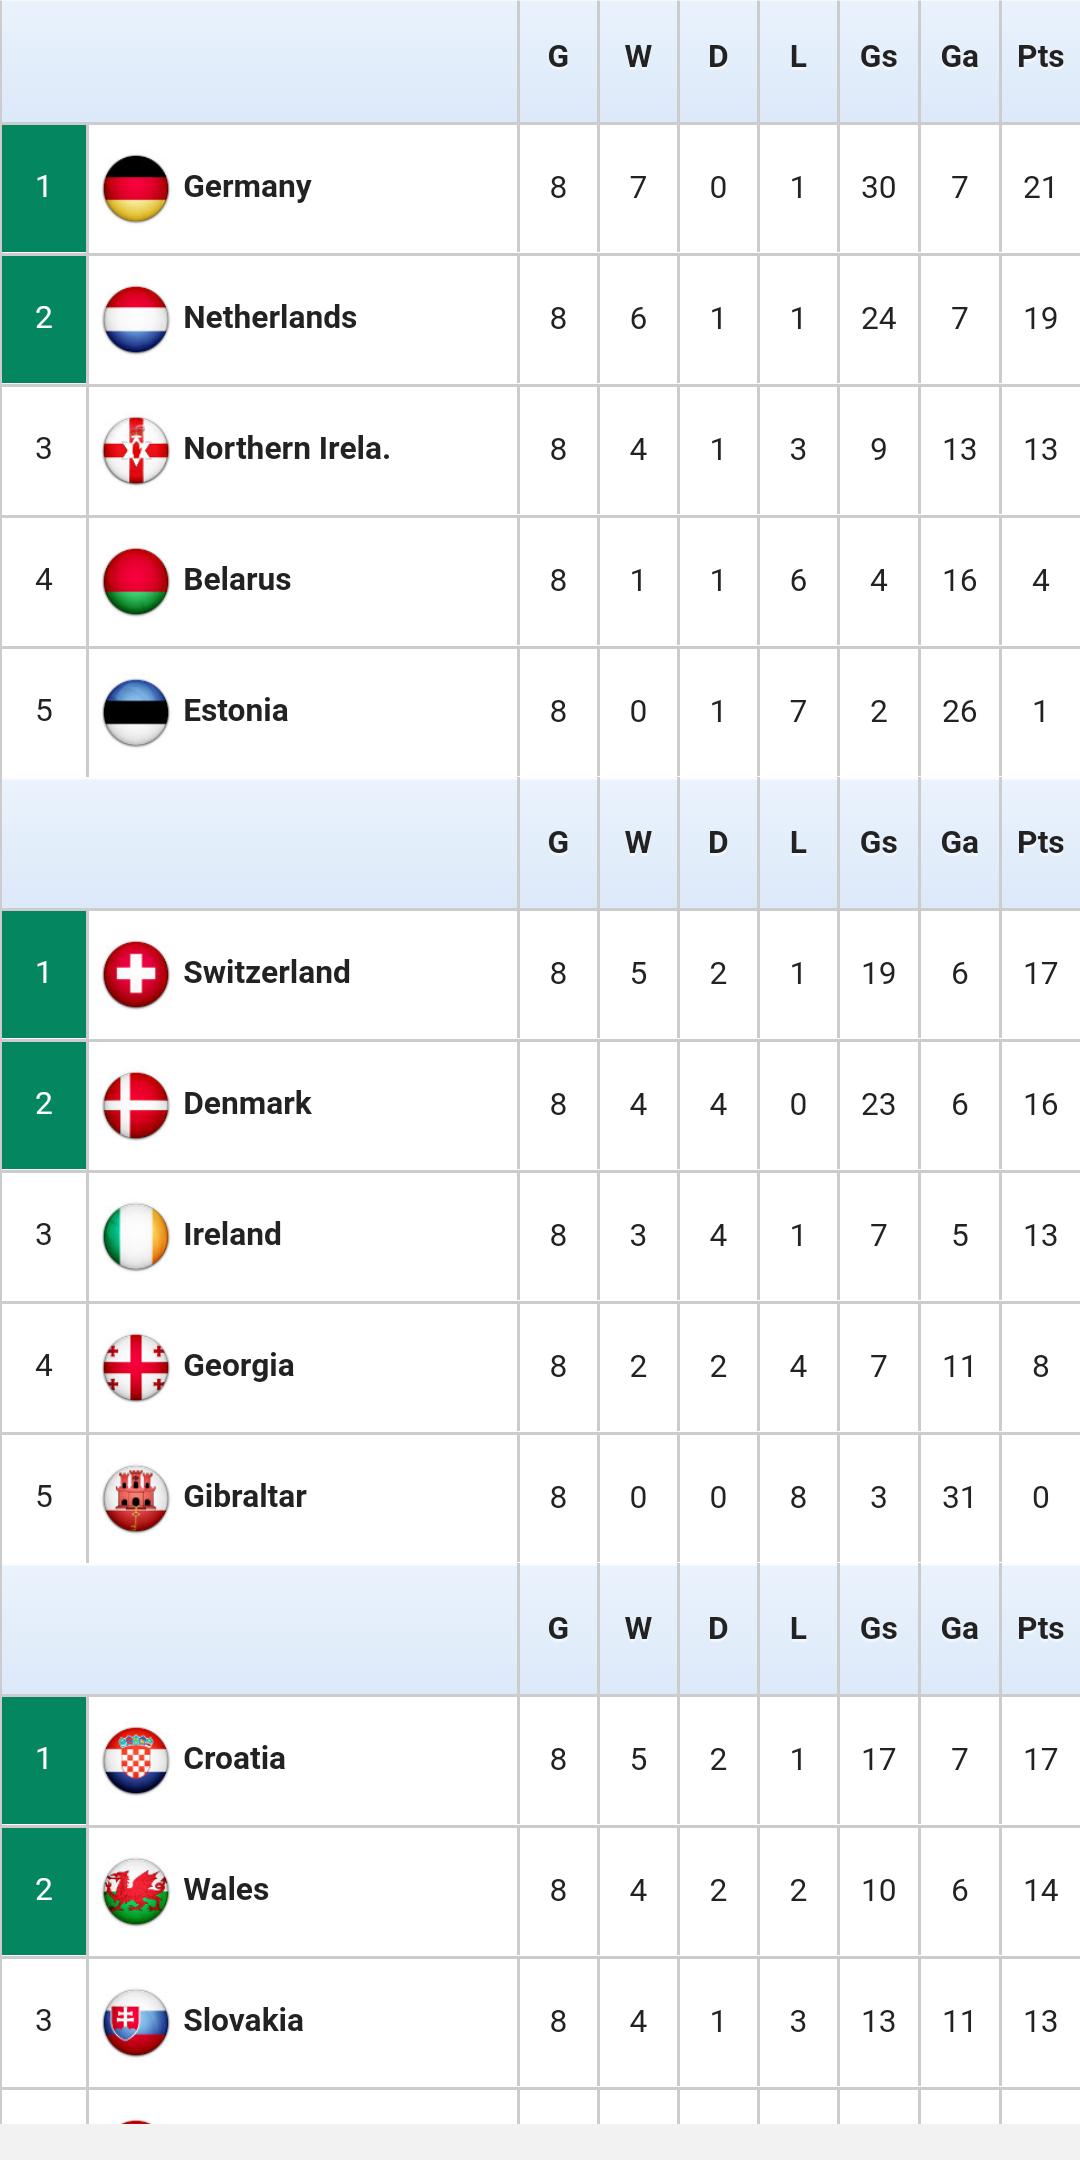The height and width of the screenshot is (2160, 1080).
Task: Tap the Northern Ireland flag icon
Action: click(x=135, y=450)
